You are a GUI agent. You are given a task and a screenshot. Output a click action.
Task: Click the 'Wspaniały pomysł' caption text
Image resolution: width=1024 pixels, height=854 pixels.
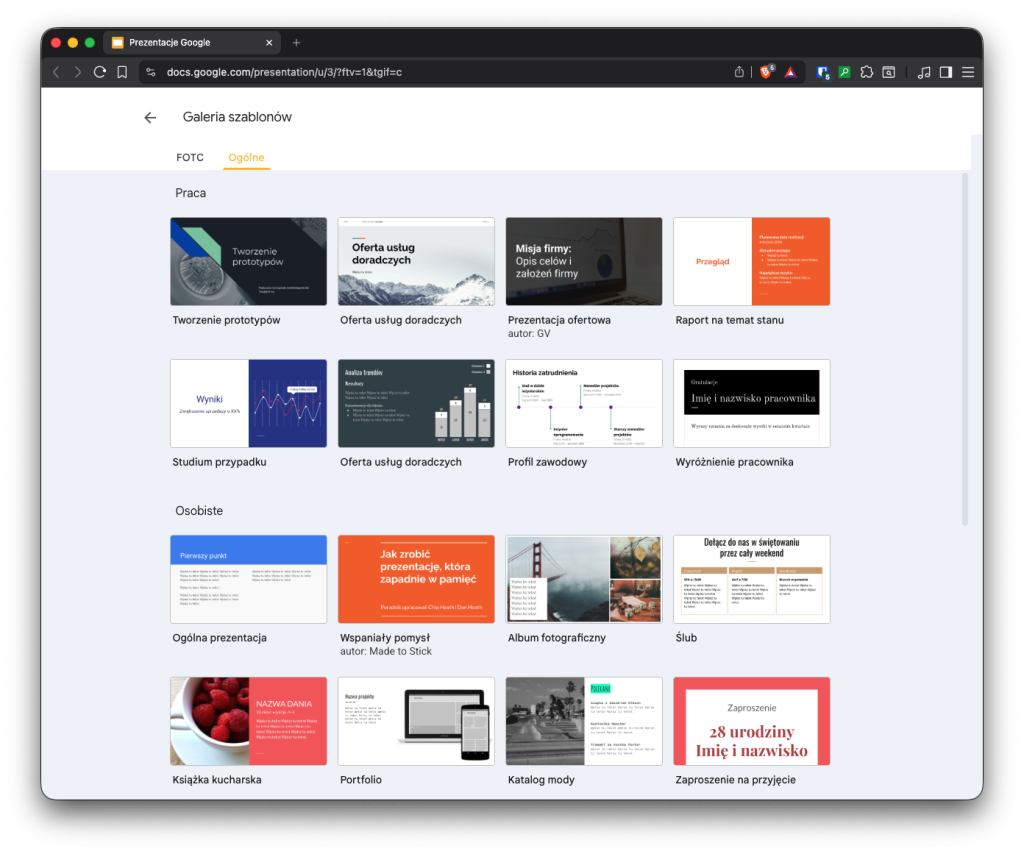point(385,638)
